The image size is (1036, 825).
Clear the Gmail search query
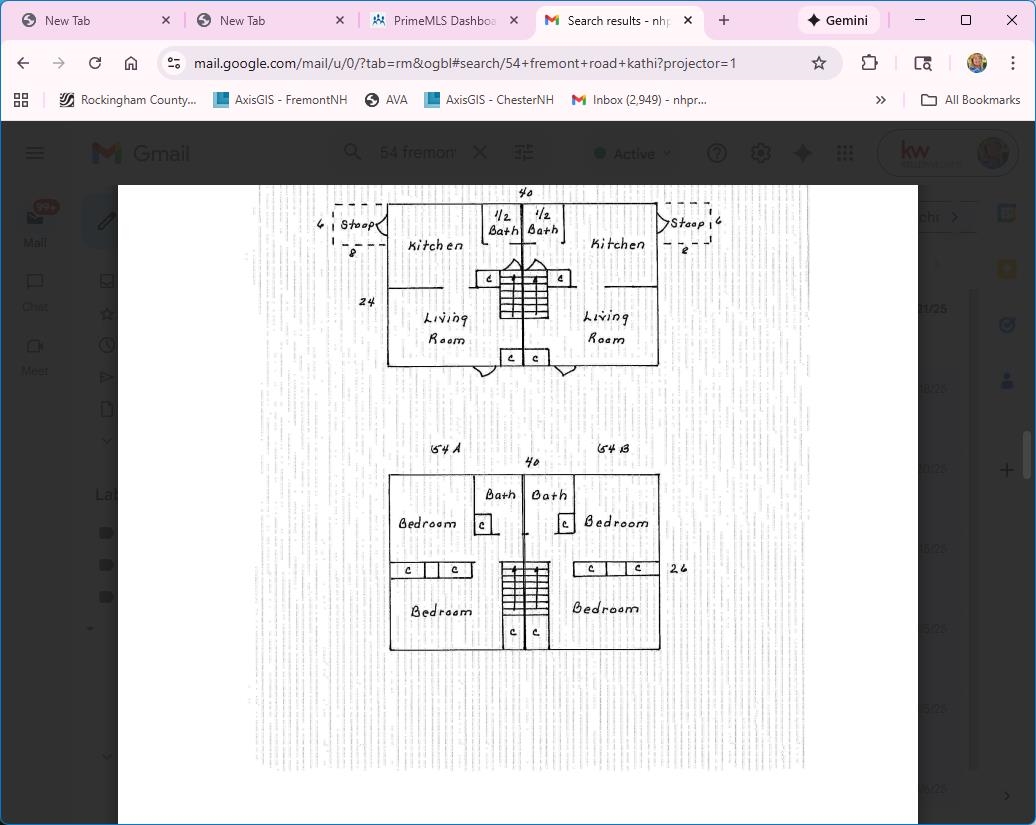480,153
